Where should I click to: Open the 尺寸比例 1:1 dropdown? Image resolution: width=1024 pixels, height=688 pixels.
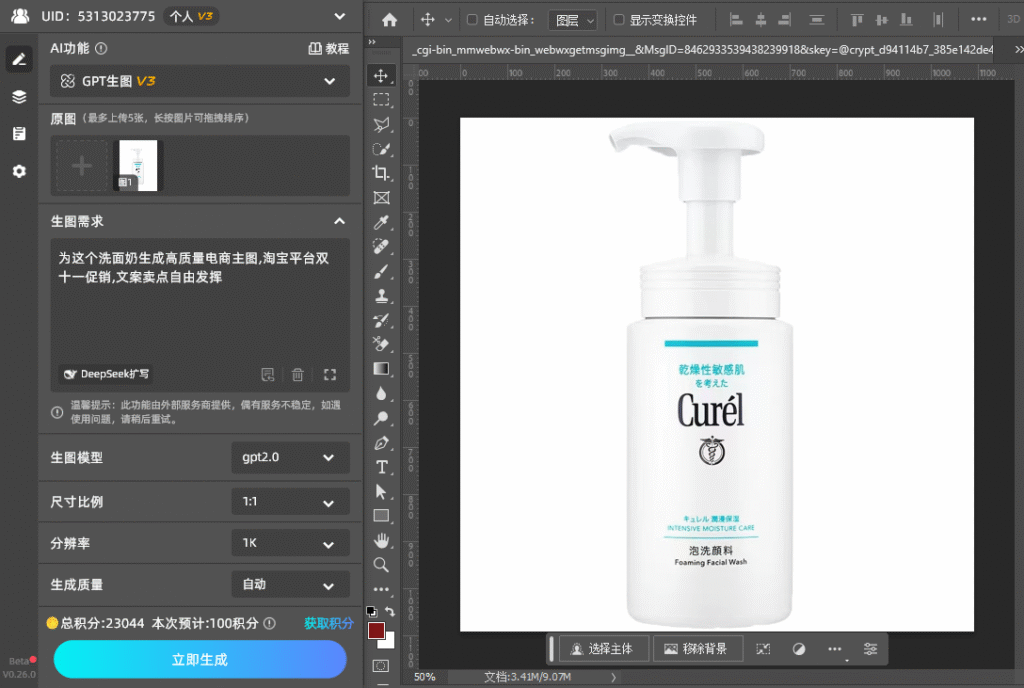click(x=291, y=502)
